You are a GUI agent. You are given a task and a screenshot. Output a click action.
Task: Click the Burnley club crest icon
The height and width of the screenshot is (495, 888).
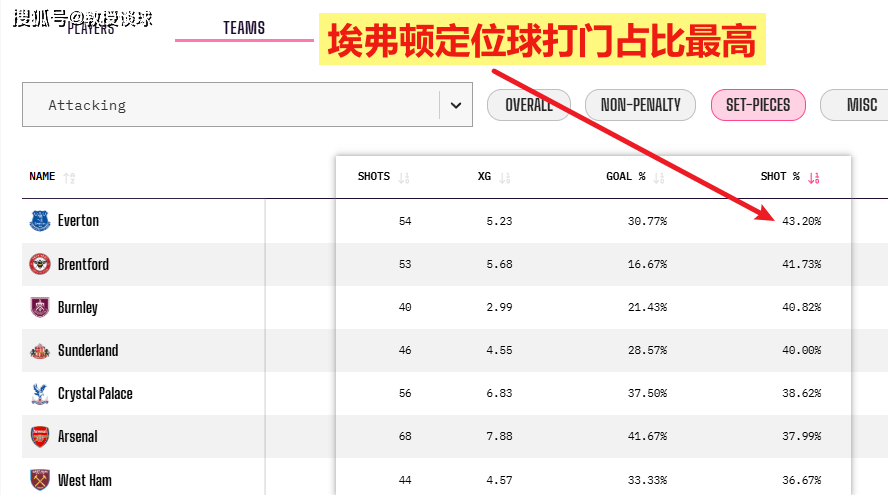pos(40,307)
